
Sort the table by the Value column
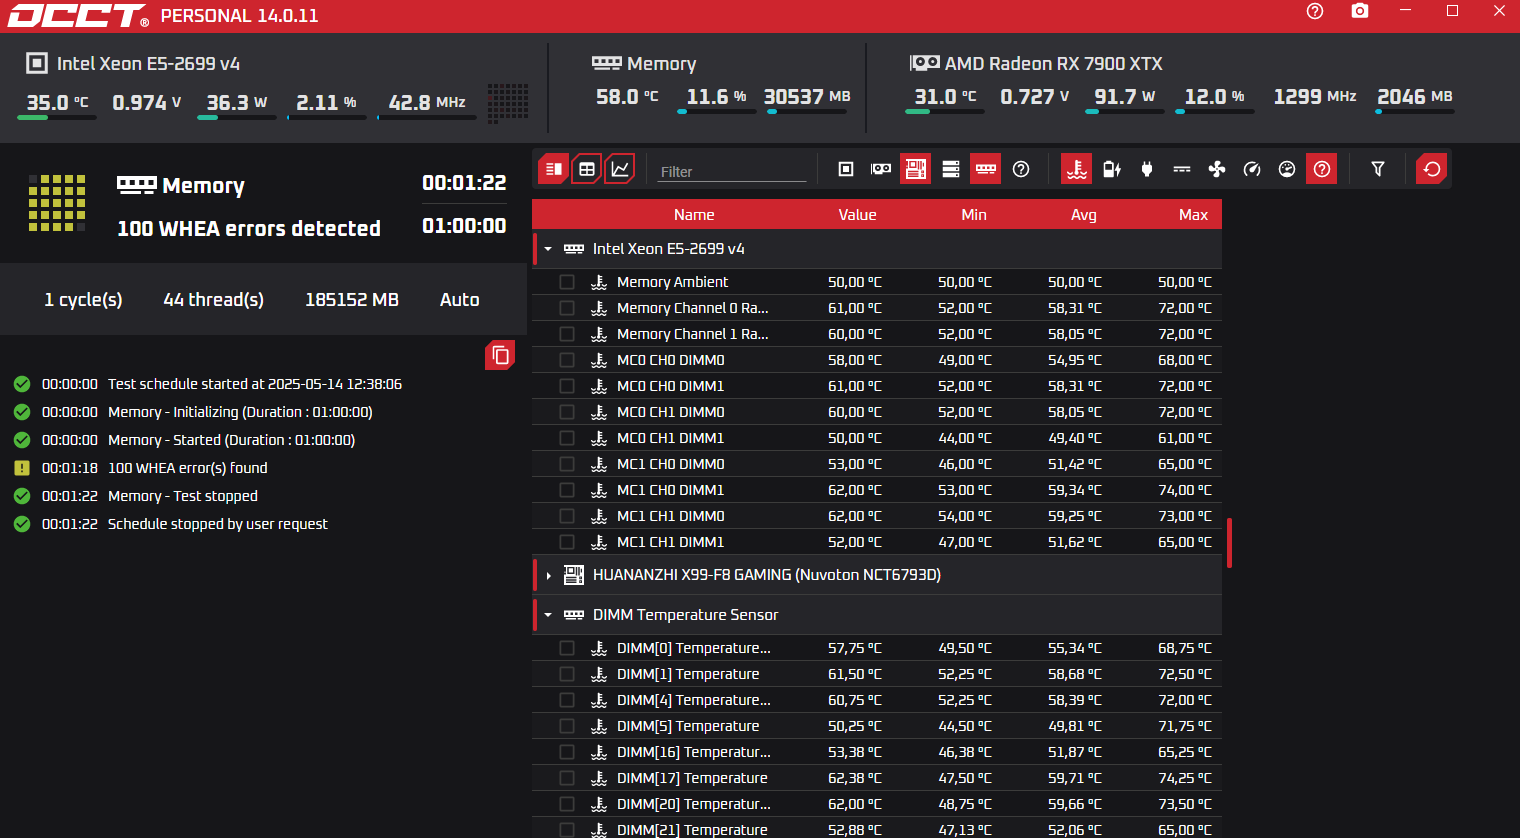tap(857, 215)
